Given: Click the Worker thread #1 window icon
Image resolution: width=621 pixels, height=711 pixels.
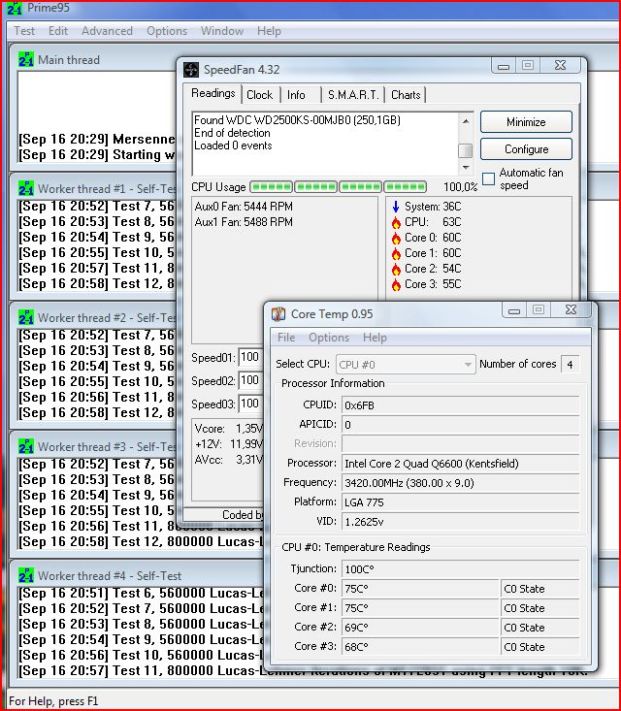Looking at the screenshot, I should pos(26,188).
